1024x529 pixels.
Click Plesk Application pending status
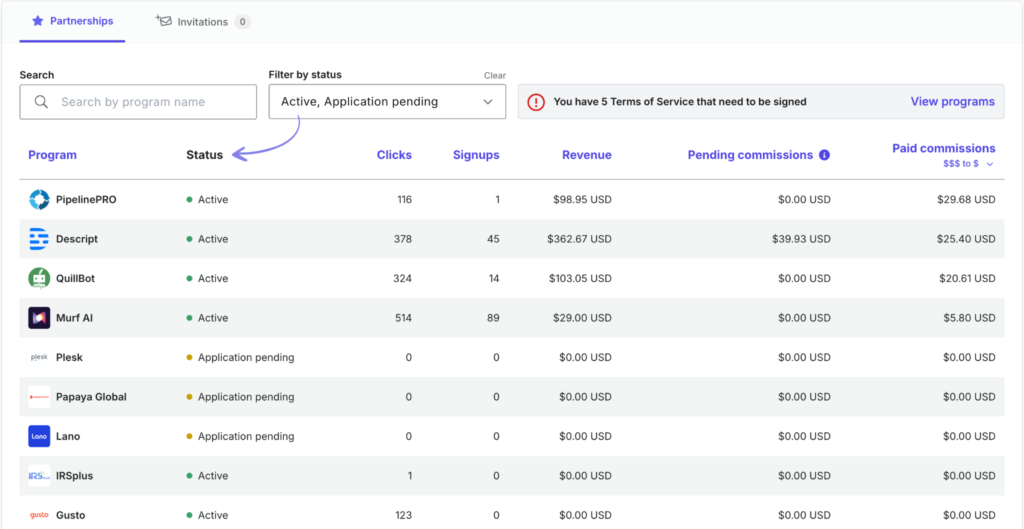point(240,357)
